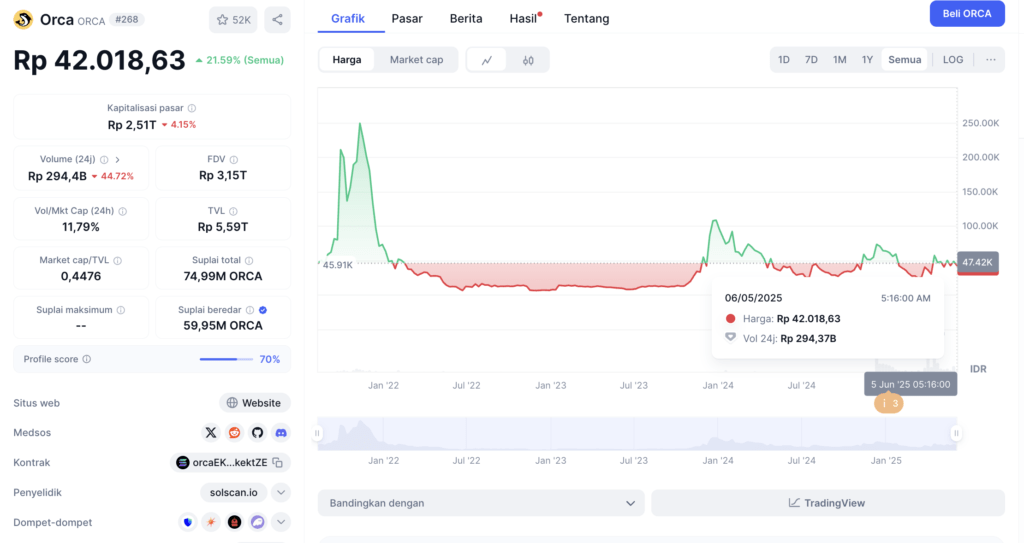Expand the Dompet-dompet wallets dropdown
Image resolution: width=1024 pixels, height=543 pixels.
pyautogui.click(x=281, y=522)
